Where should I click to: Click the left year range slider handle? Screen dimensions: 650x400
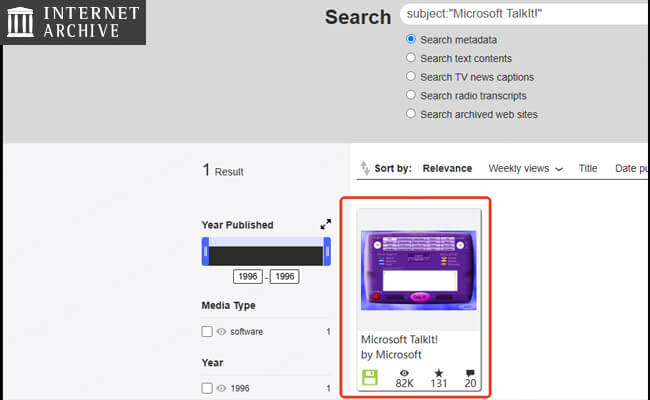(x=205, y=251)
